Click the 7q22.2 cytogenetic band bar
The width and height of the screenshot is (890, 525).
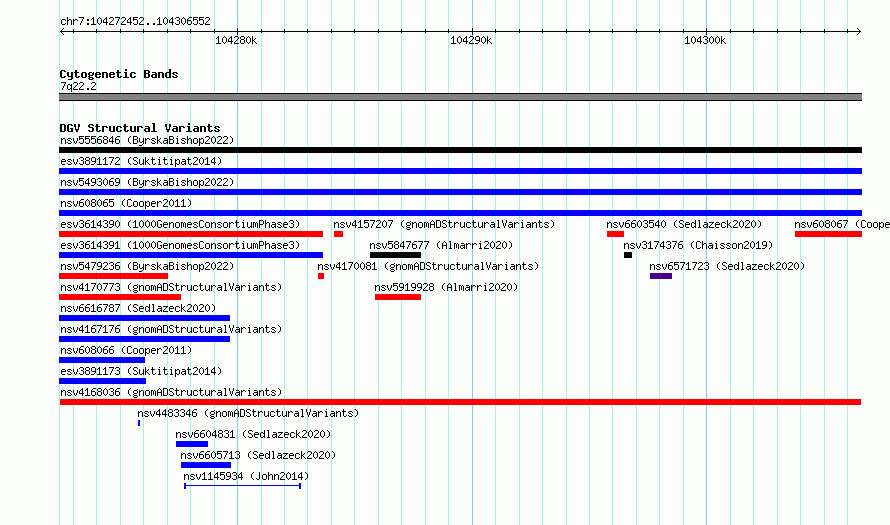(460, 97)
